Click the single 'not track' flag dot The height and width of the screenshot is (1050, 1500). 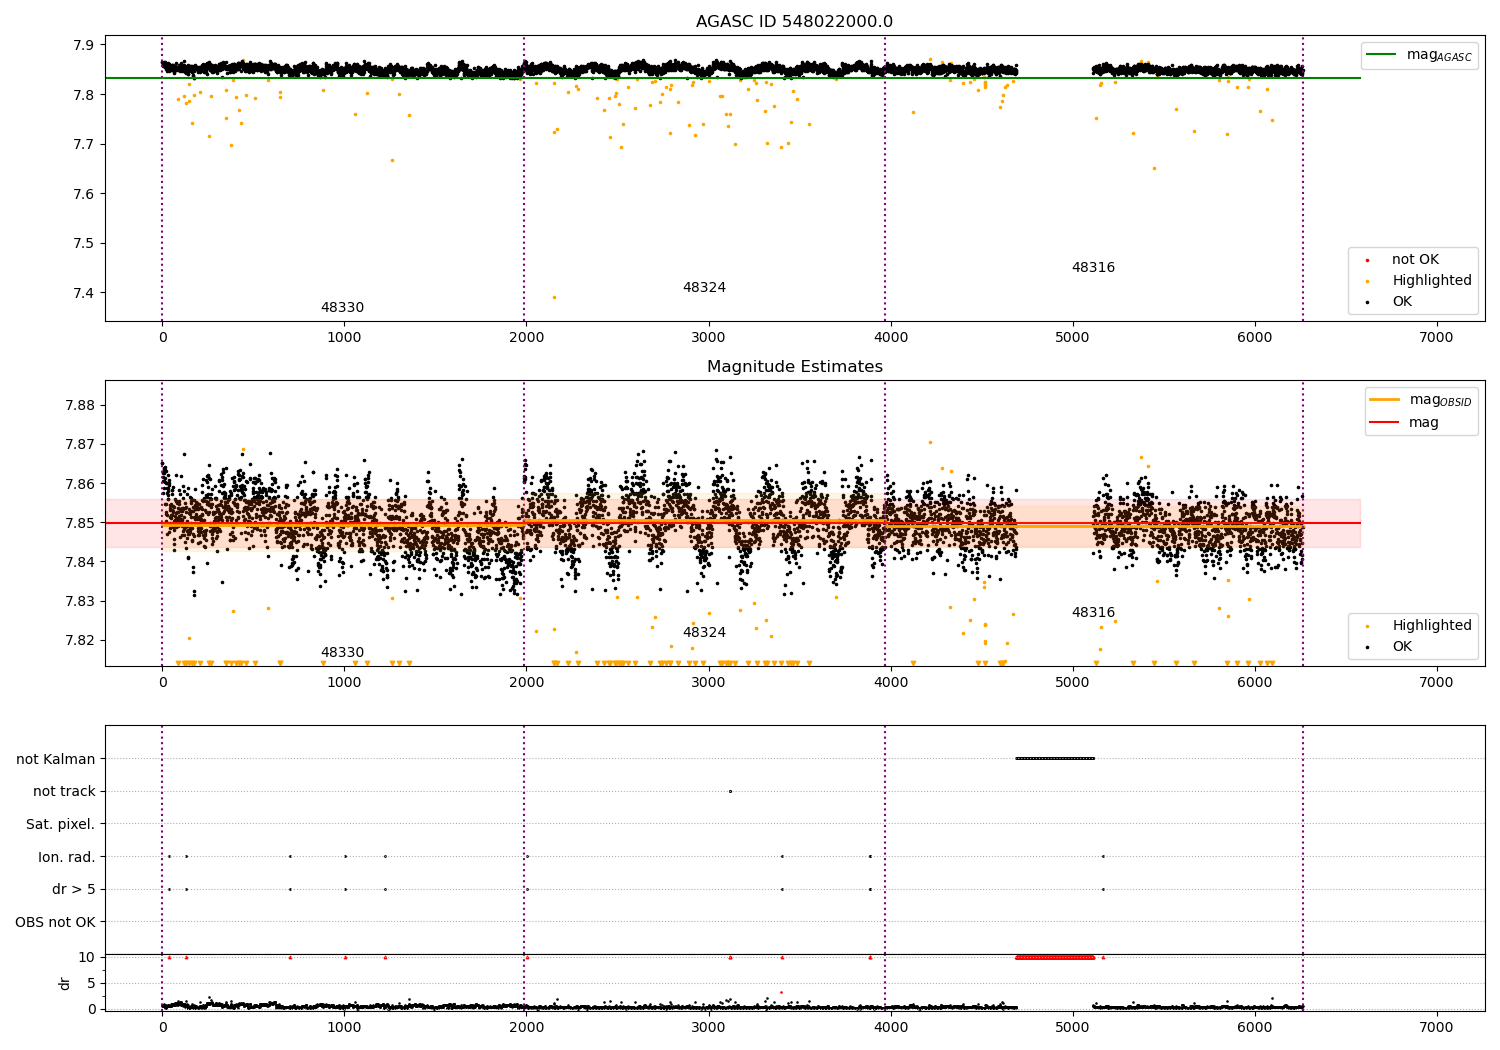pyautogui.click(x=730, y=791)
